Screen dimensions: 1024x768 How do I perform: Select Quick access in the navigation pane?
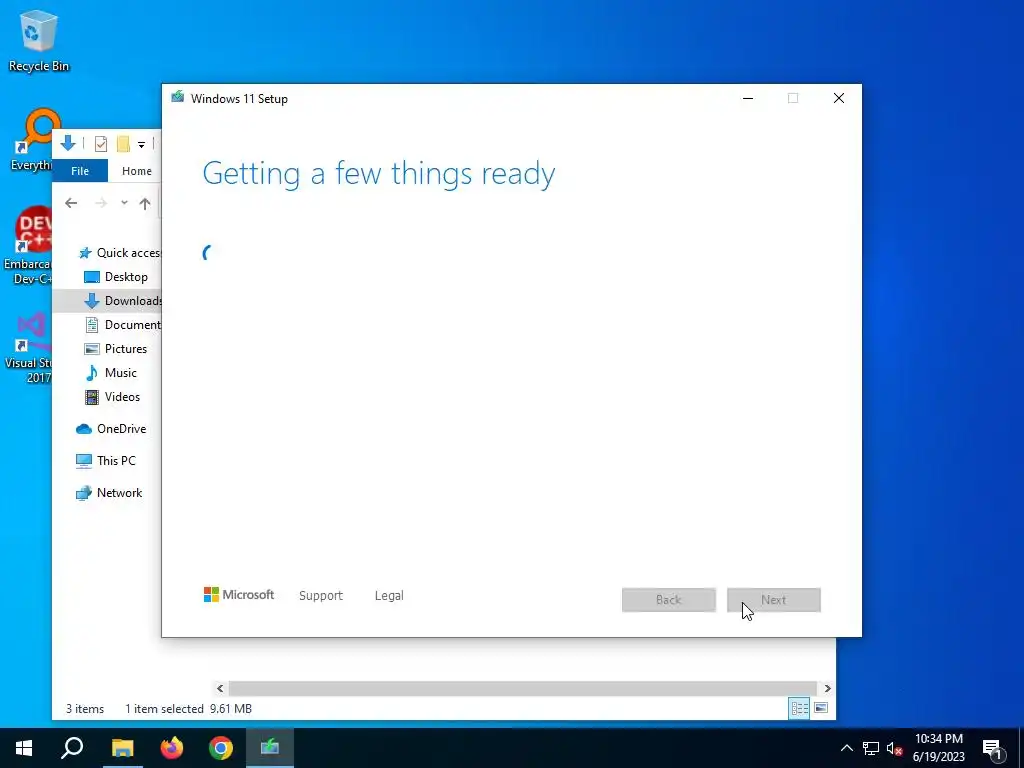[119, 253]
